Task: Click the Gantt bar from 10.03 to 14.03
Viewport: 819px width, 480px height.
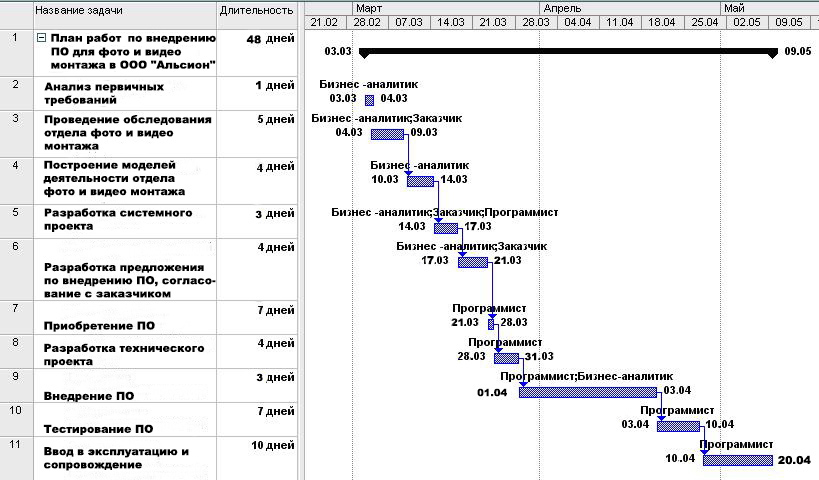Action: click(420, 181)
